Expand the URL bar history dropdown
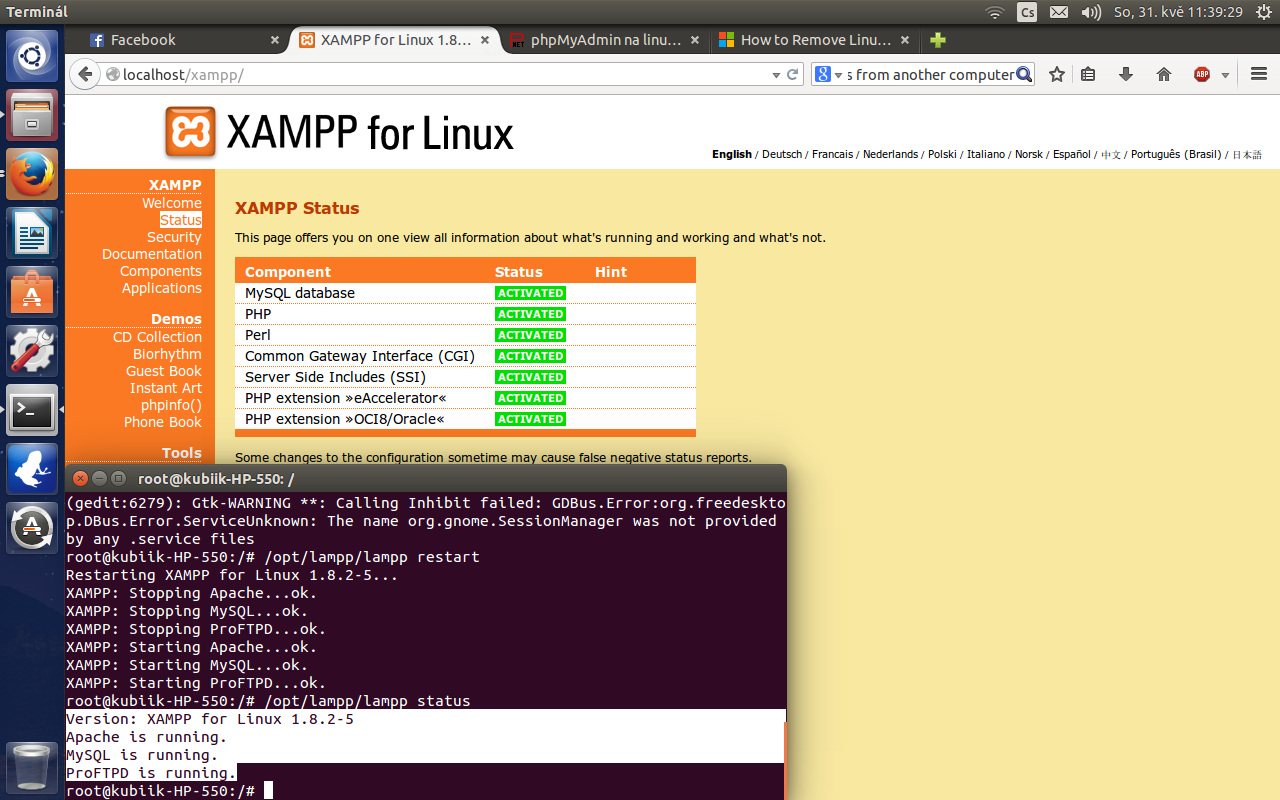Screen dimensions: 1280x800 (776, 75)
